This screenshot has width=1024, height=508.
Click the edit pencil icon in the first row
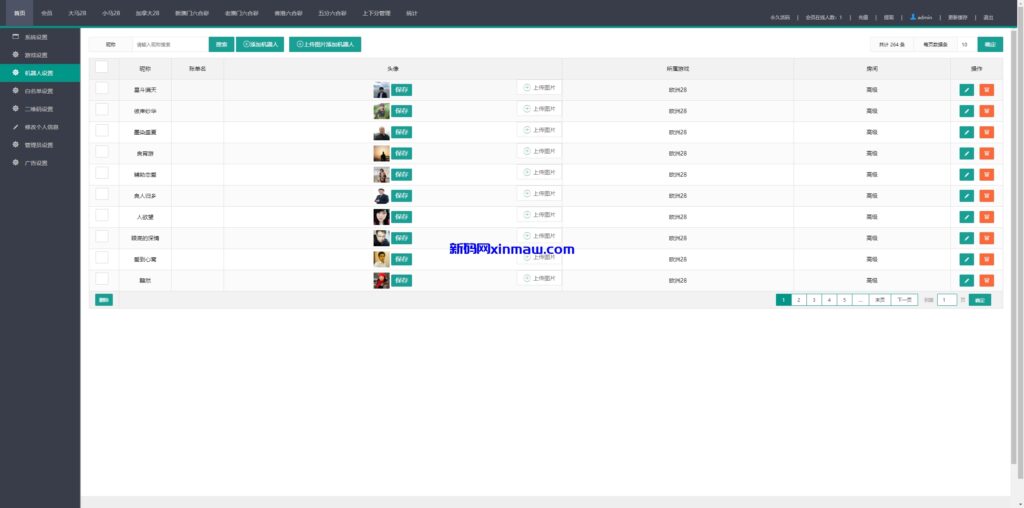tap(966, 89)
